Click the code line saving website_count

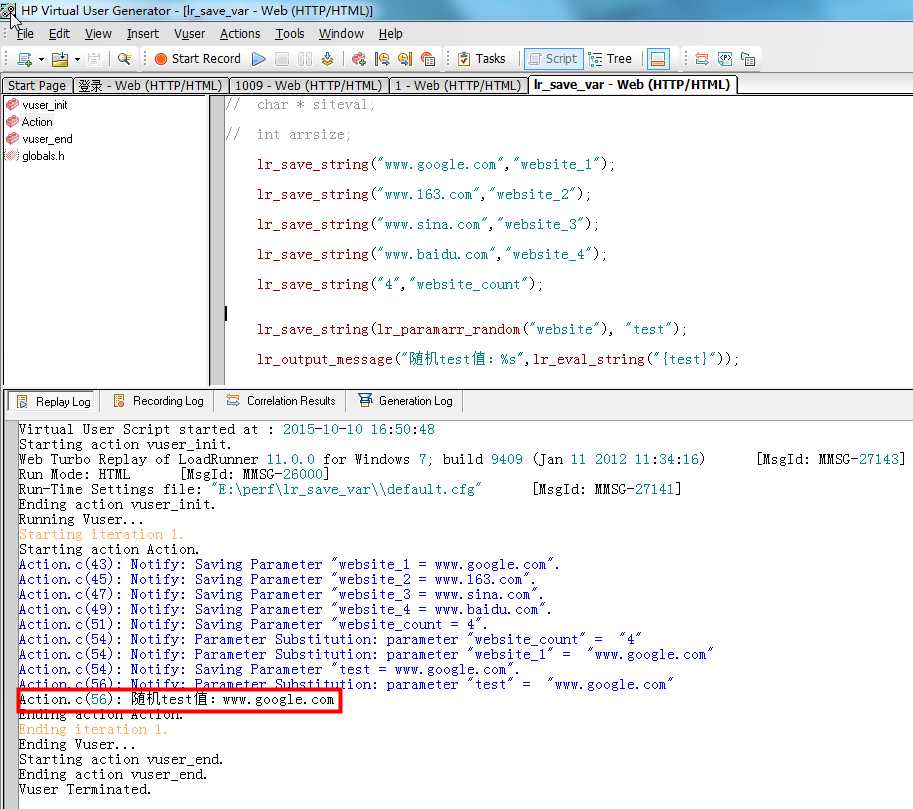(x=399, y=285)
